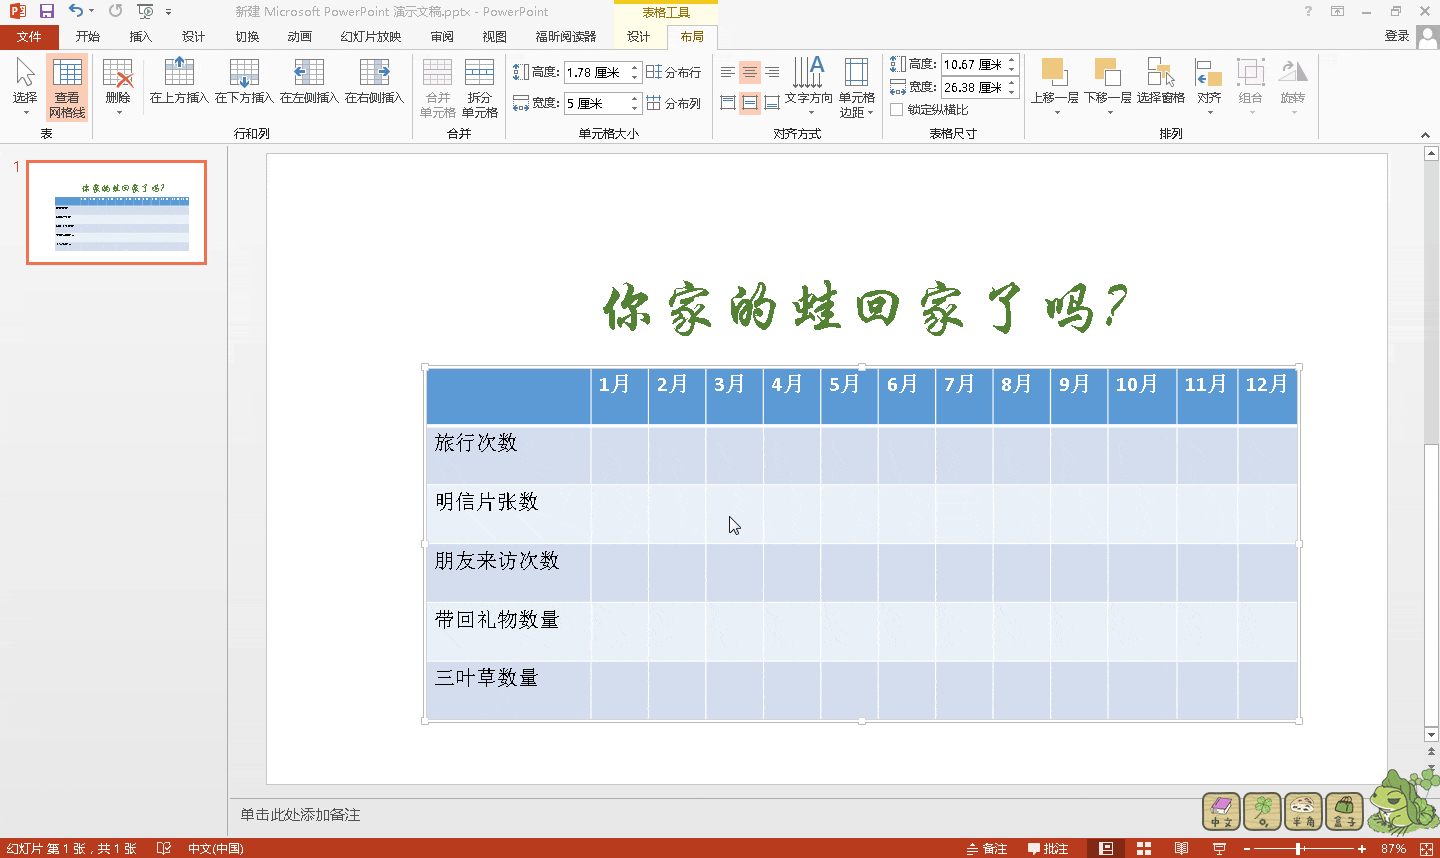
Task: Click the 单元格边距 cell margins icon
Action: 856,88
